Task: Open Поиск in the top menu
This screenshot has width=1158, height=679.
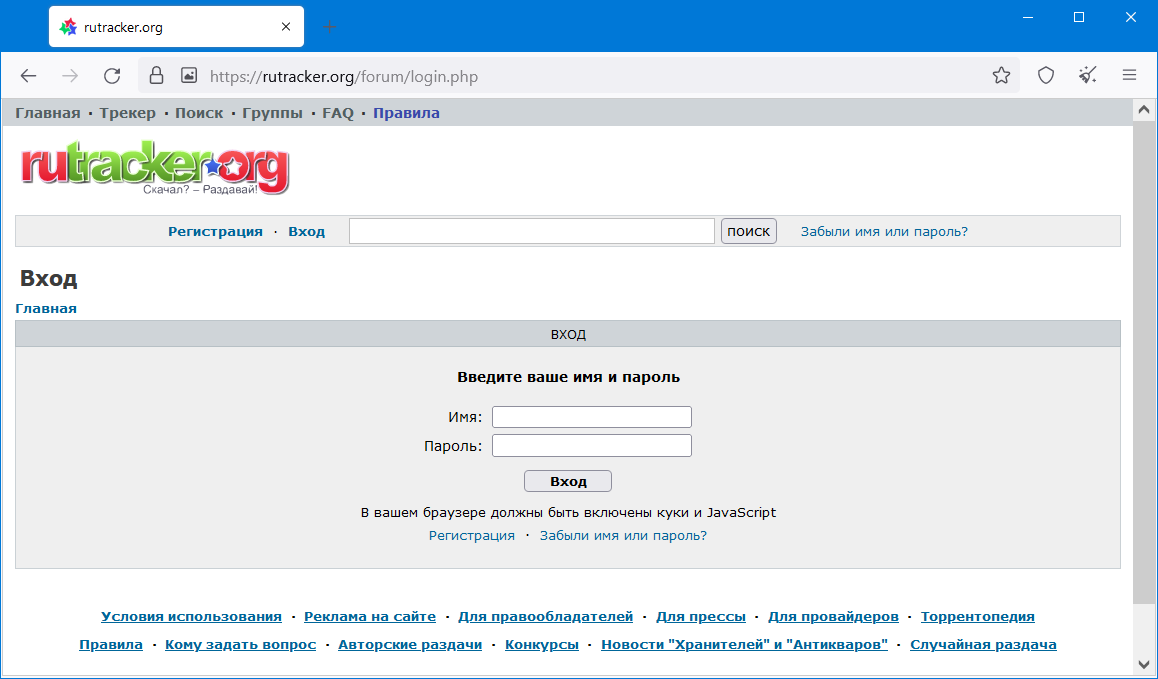Action: point(199,113)
